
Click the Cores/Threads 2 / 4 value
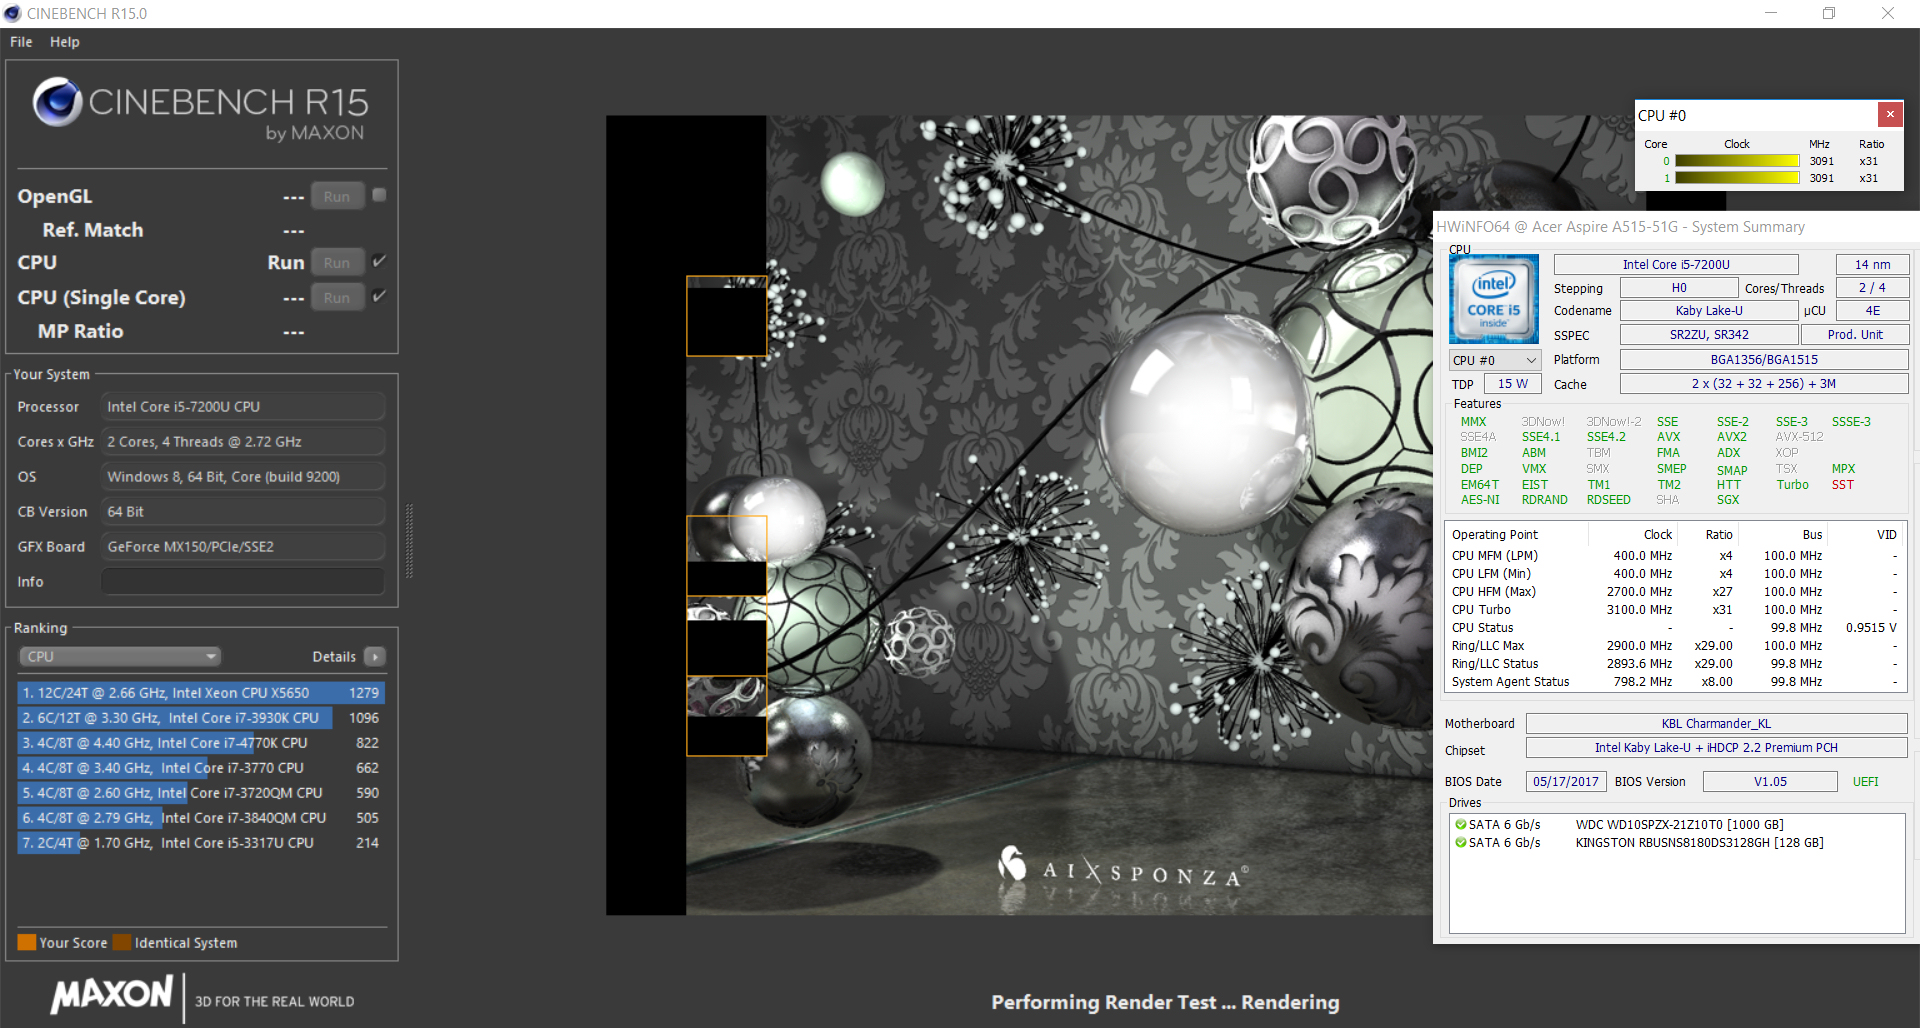pos(1872,288)
